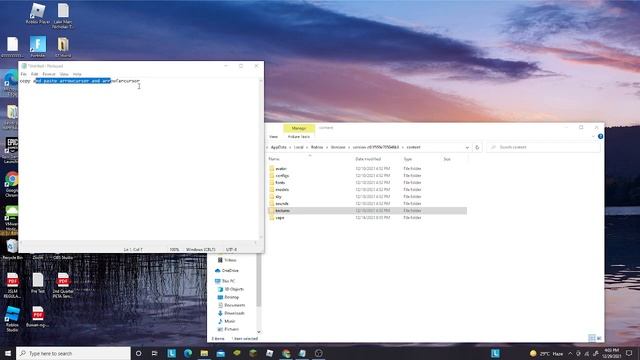Open Chrome from the taskbar

286,353
